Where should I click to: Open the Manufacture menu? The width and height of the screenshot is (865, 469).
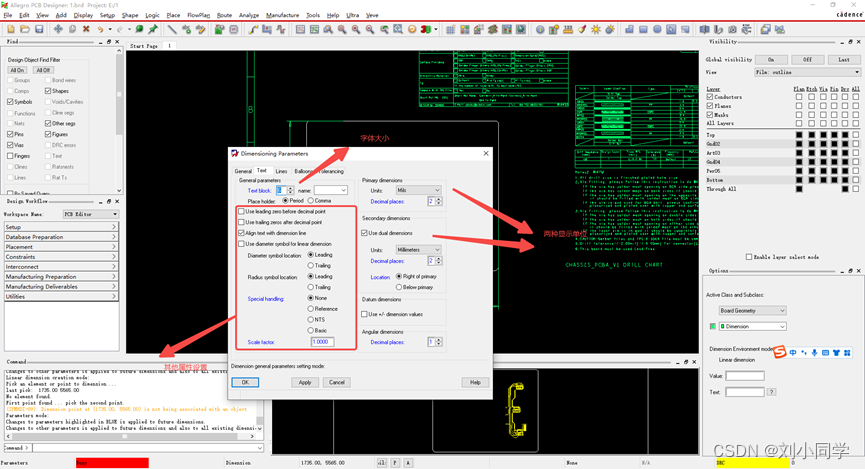click(x=282, y=15)
